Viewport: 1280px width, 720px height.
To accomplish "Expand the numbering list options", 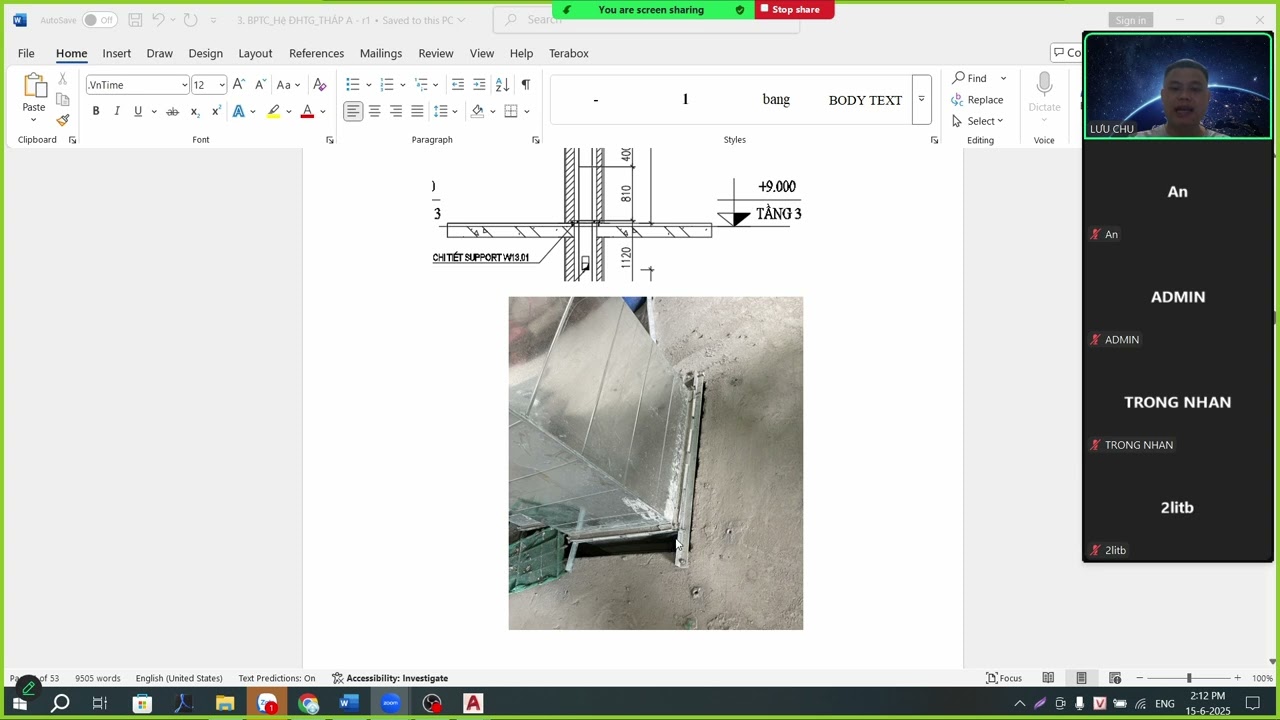I will point(403,85).
